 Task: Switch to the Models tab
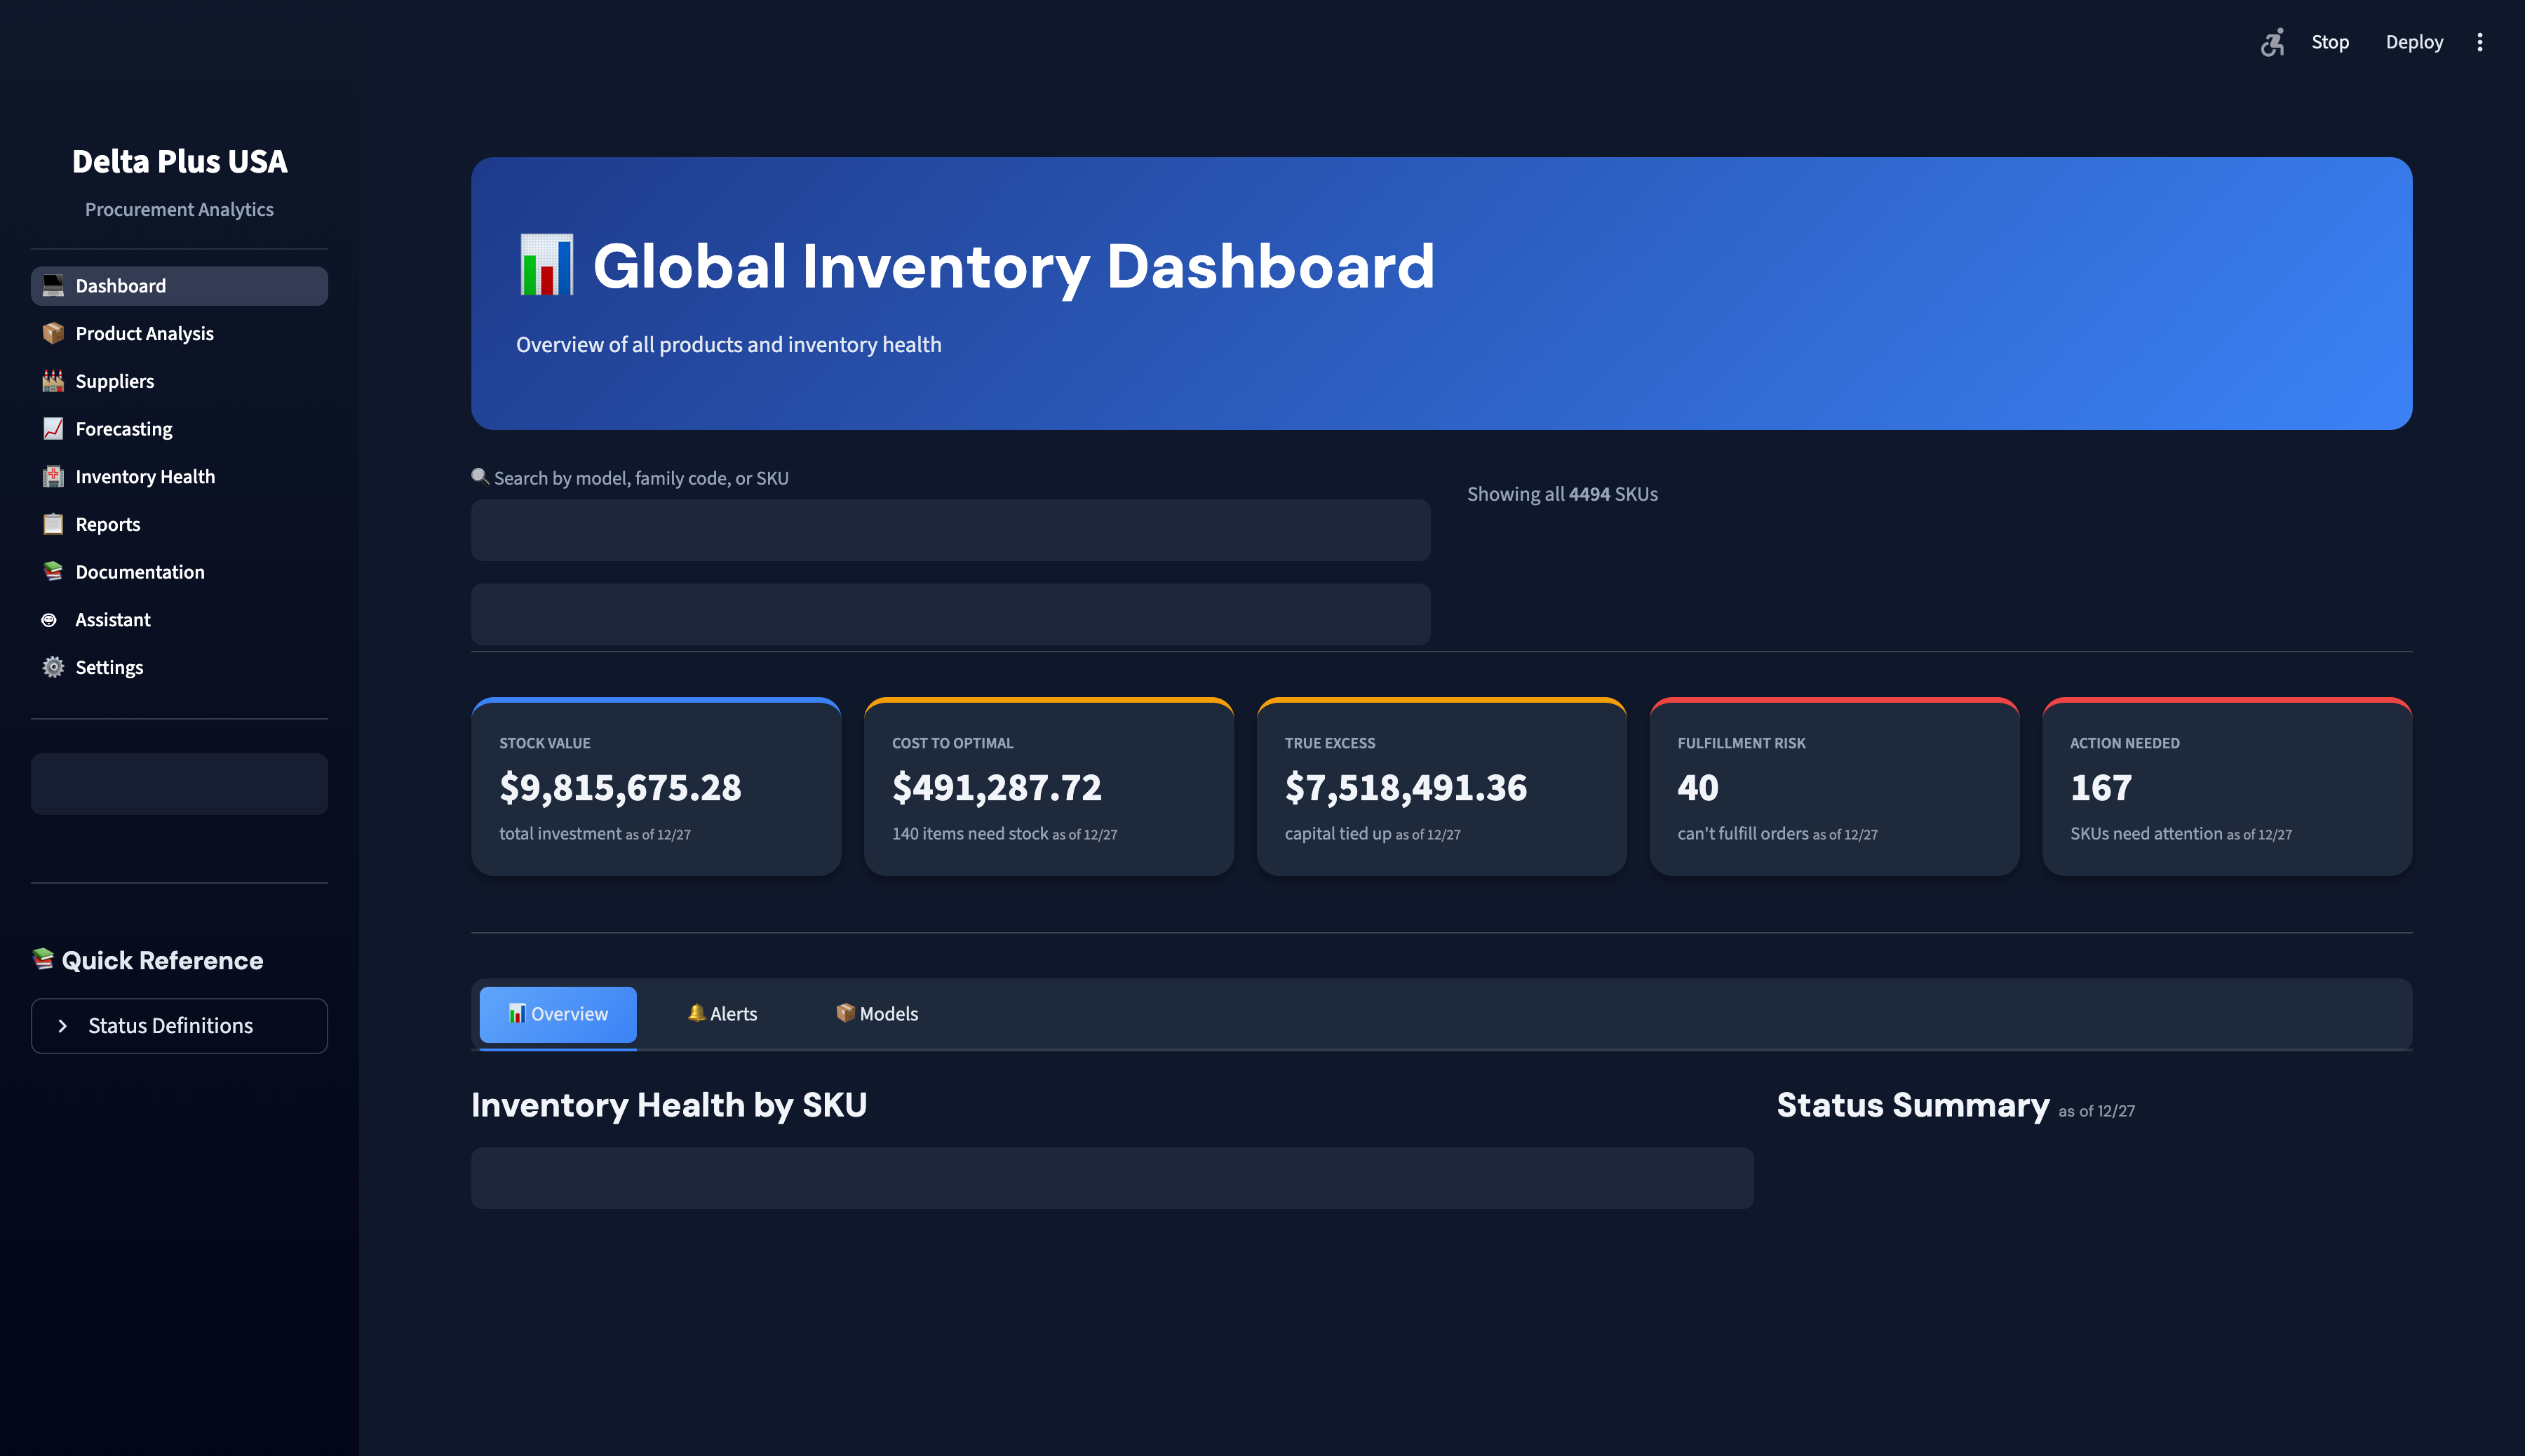coord(876,1013)
